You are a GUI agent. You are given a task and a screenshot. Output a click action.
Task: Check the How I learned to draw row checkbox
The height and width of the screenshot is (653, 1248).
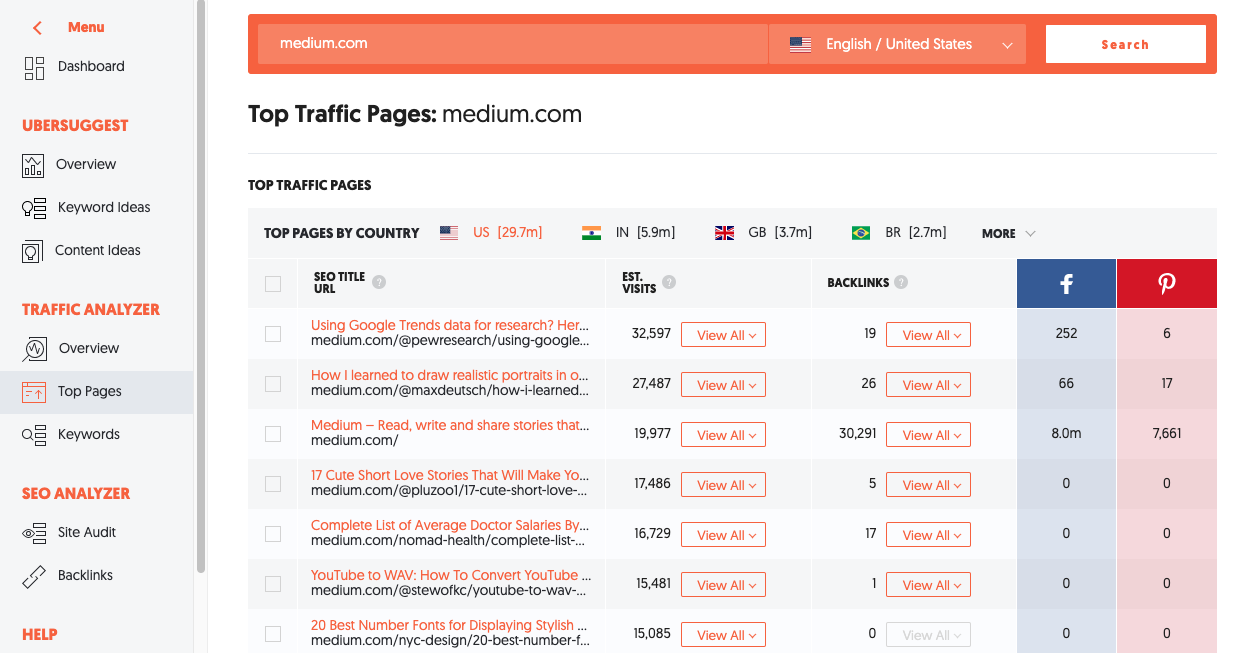coord(273,384)
